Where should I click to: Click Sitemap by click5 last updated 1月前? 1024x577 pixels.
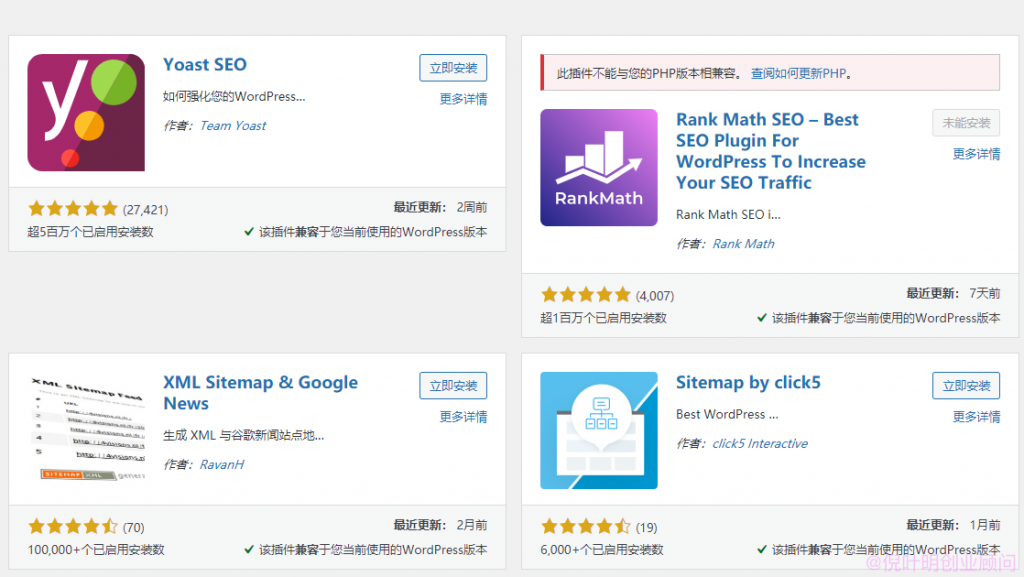(x=953, y=525)
